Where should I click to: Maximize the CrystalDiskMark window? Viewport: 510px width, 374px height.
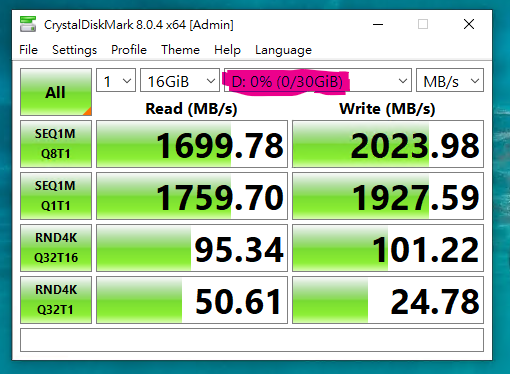click(x=423, y=24)
